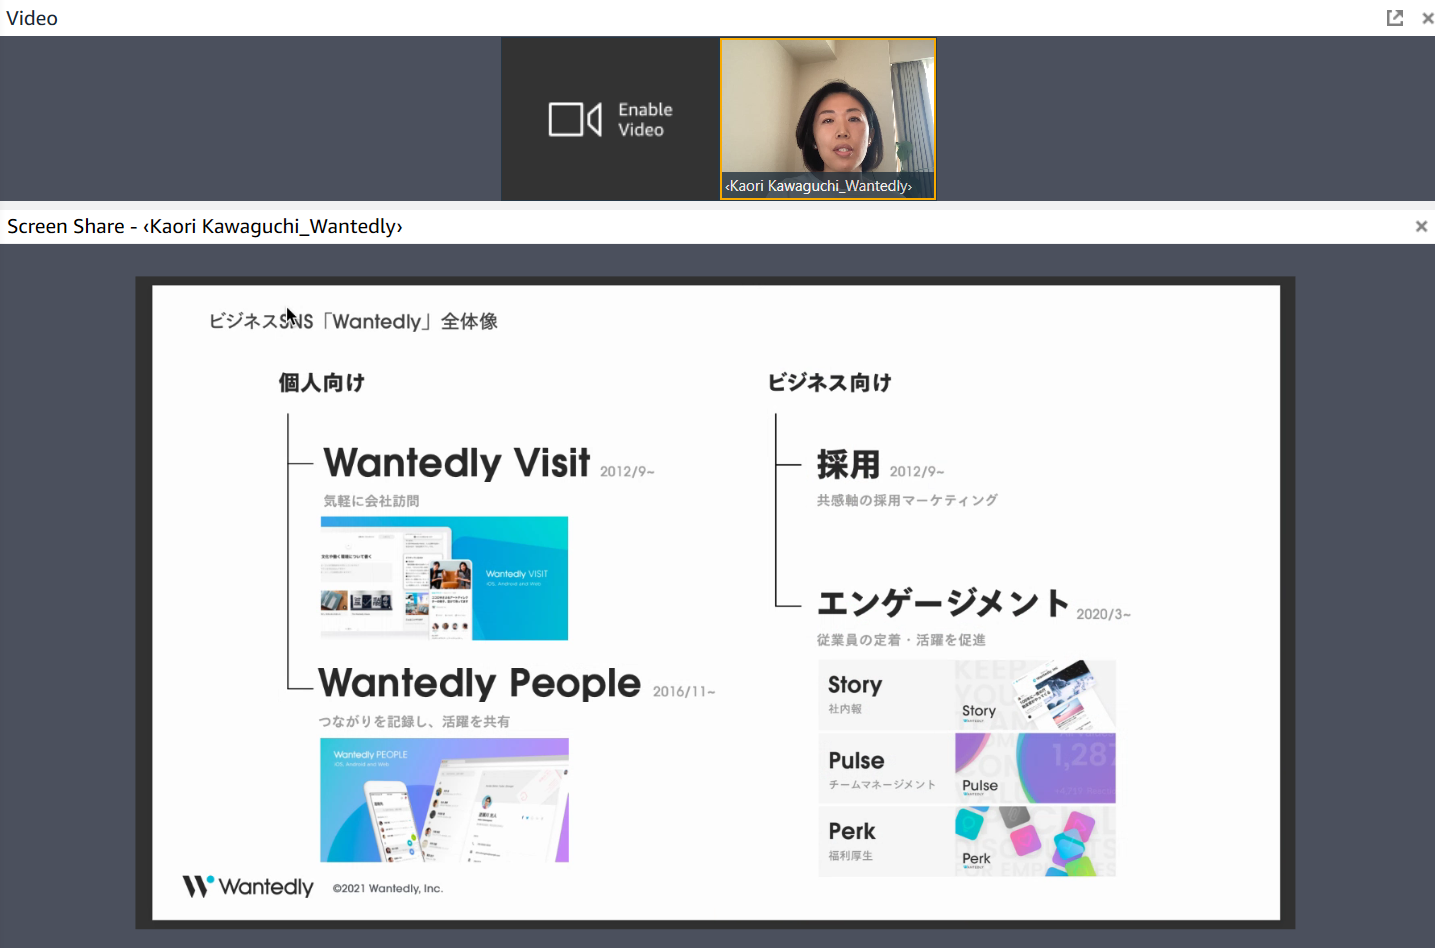The image size is (1435, 948).
Task: Click the "Screen Share - Kaori Kawaguchi_Wantedly" panel title
Action: (205, 227)
